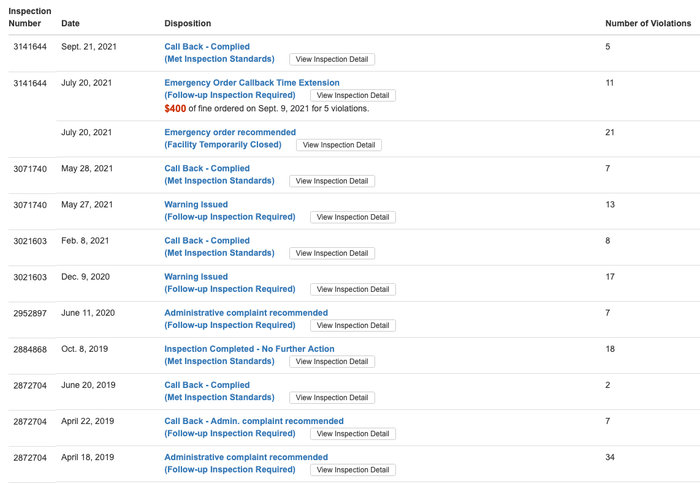View inspection detail for June 20, 2019
This screenshot has width=700, height=484.
tap(332, 397)
